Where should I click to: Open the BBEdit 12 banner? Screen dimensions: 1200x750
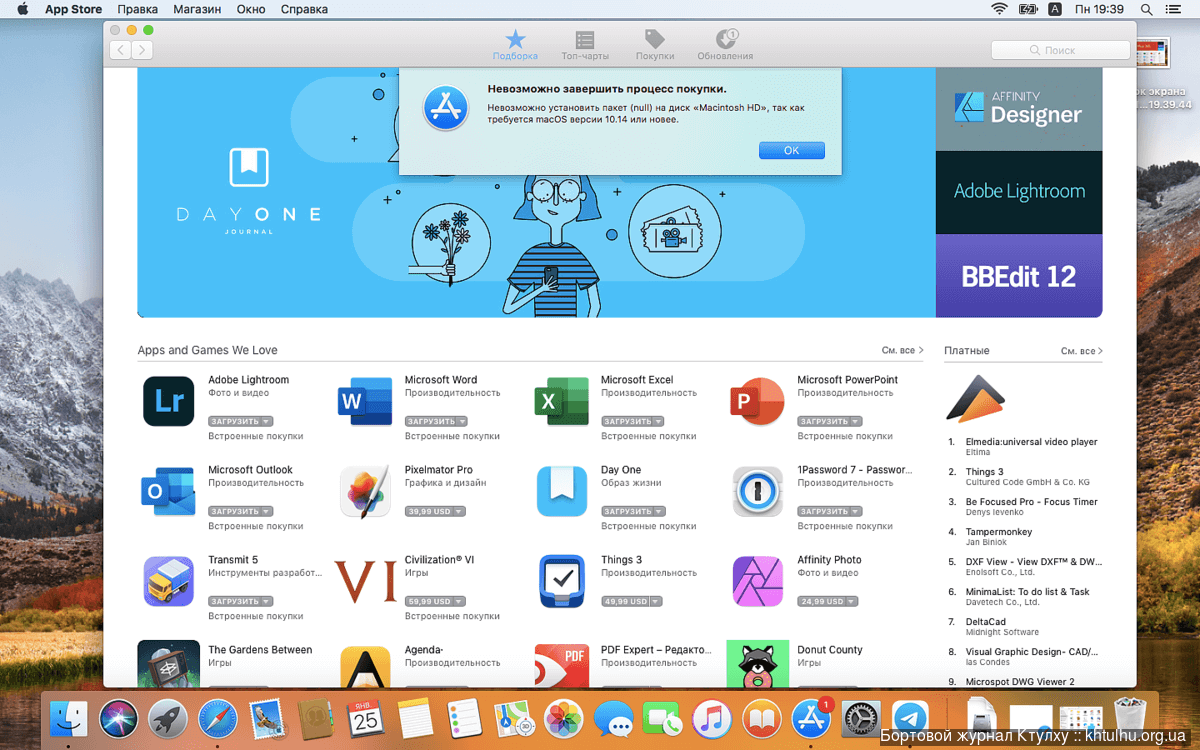tap(1019, 276)
